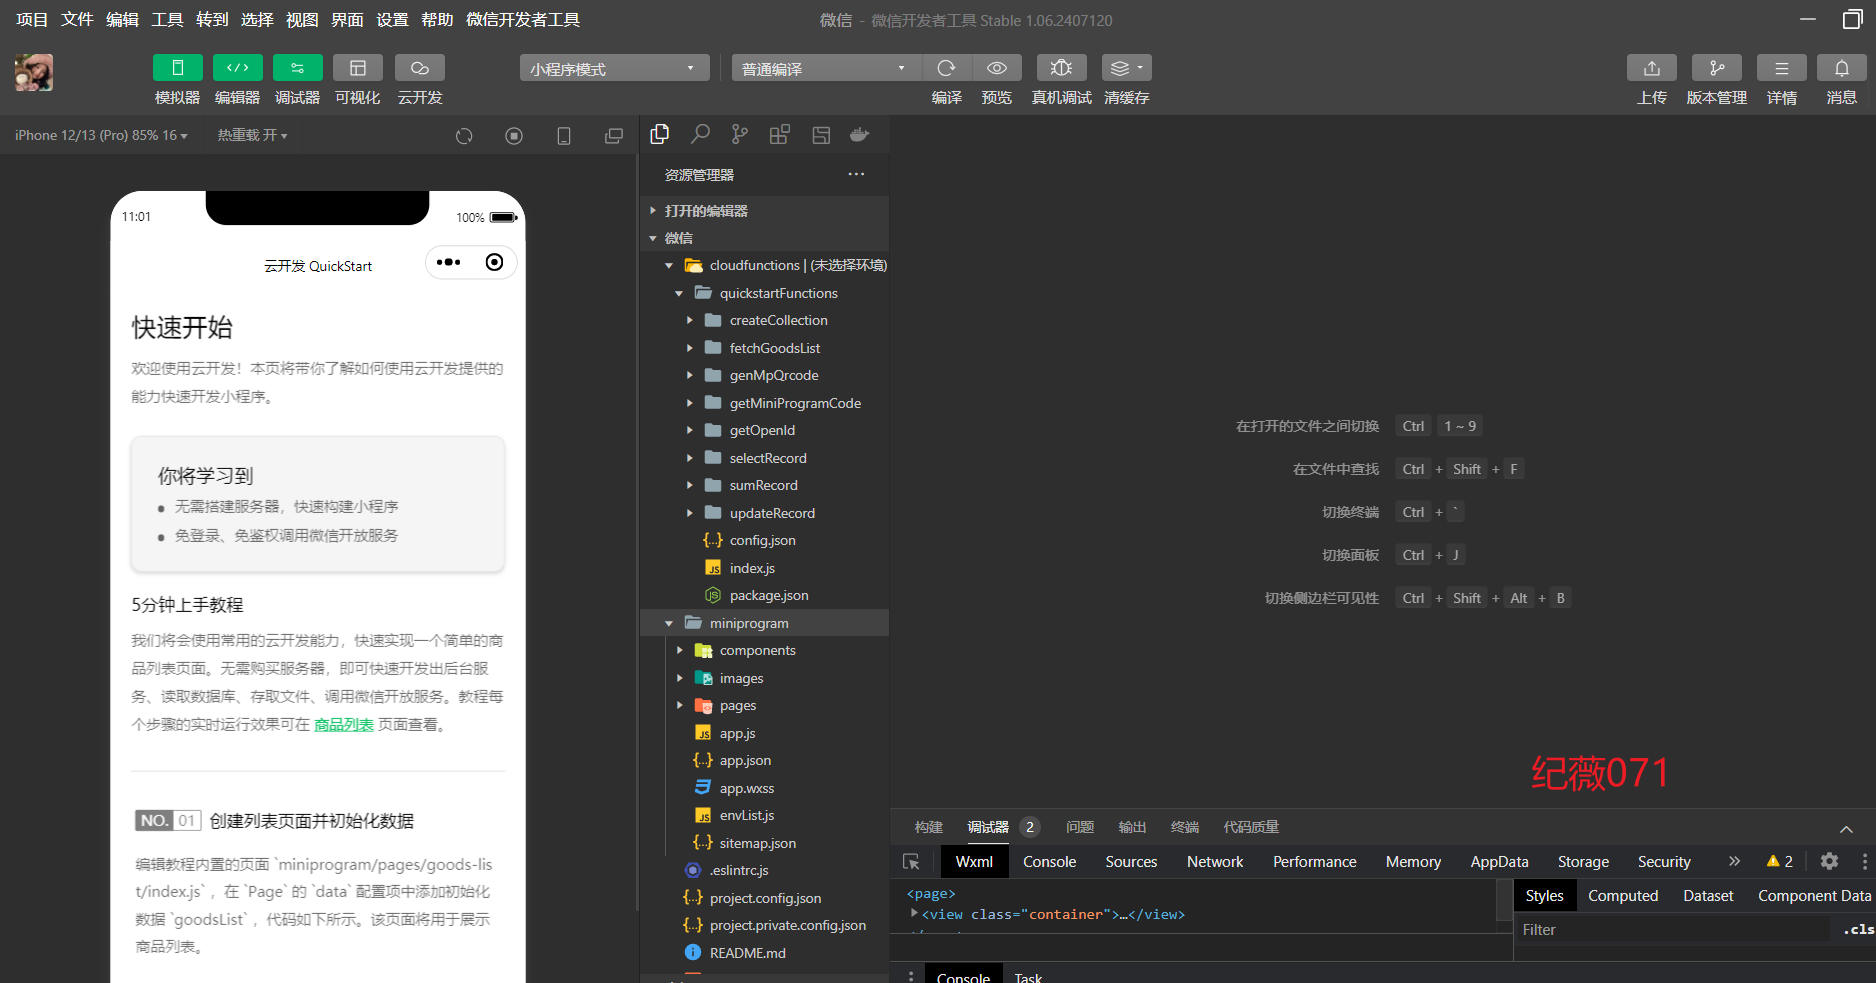The width and height of the screenshot is (1876, 983).
Task: Switch to the 终端 panel tab
Action: 1184,827
